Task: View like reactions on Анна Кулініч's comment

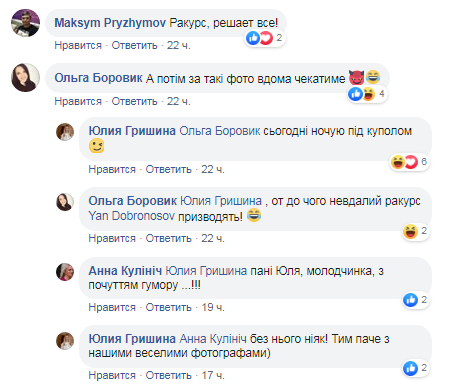Action: point(415,300)
